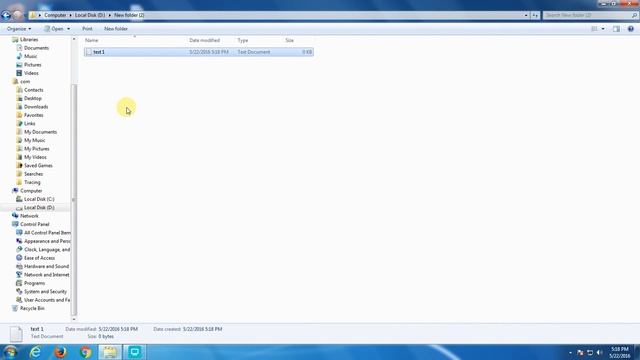Open My Videos folder
The width and height of the screenshot is (640, 360).
pyautogui.click(x=35, y=157)
